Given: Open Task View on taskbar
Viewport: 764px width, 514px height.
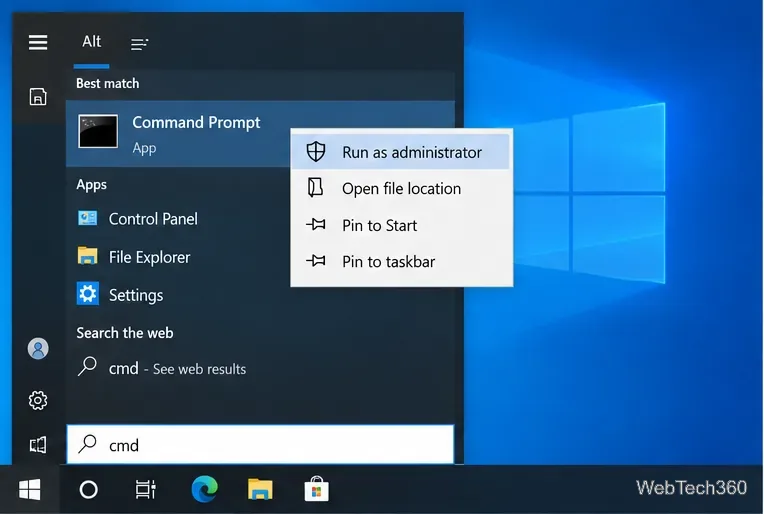Looking at the screenshot, I should pyautogui.click(x=145, y=489).
